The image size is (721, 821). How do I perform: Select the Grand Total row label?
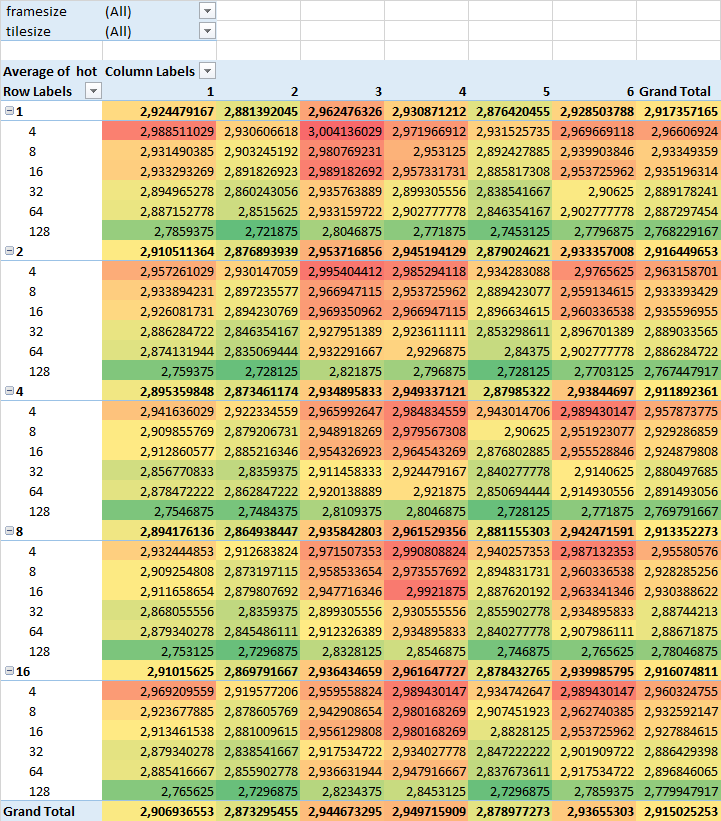pyautogui.click(x=51, y=811)
